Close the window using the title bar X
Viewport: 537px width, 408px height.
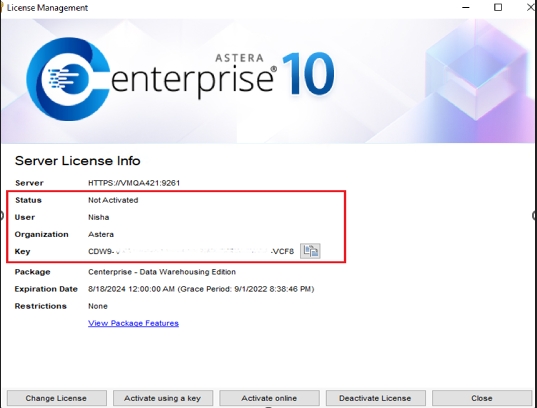[x=530, y=8]
